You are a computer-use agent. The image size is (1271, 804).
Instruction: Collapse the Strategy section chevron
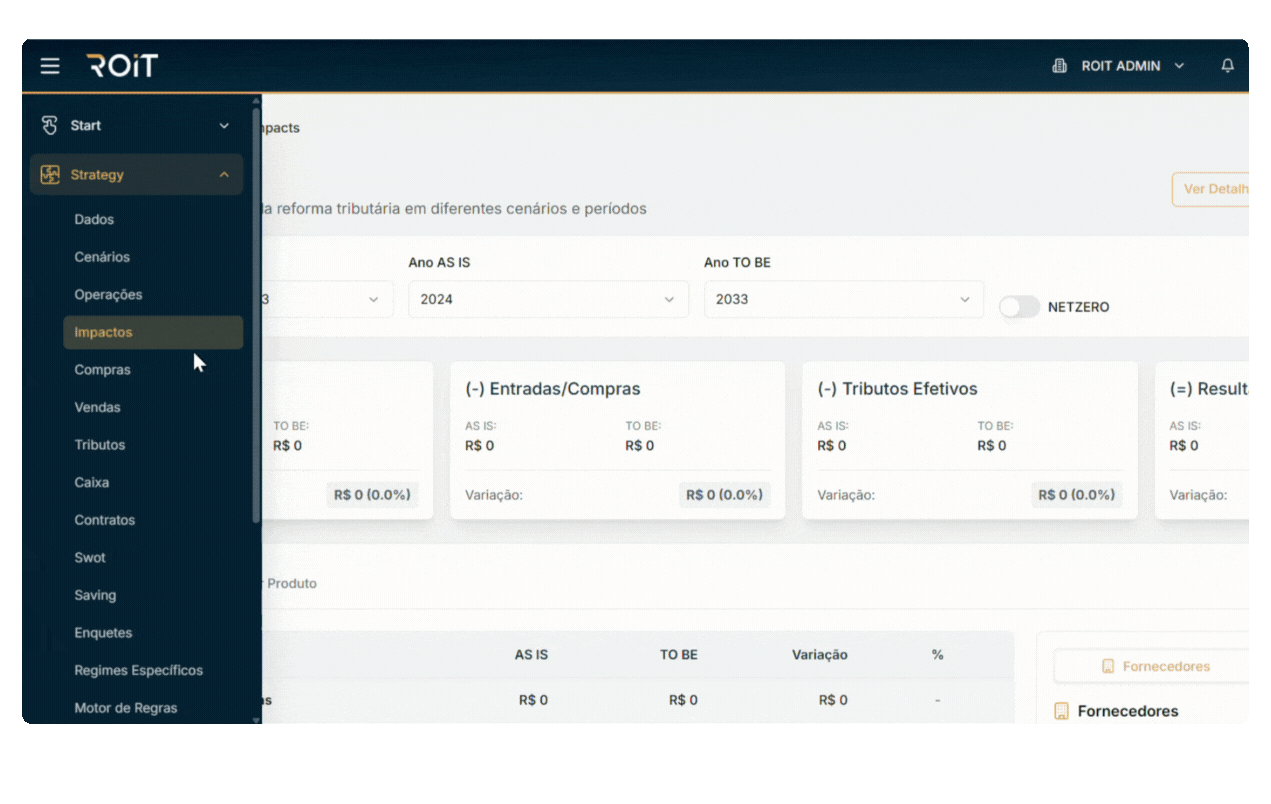tap(224, 175)
